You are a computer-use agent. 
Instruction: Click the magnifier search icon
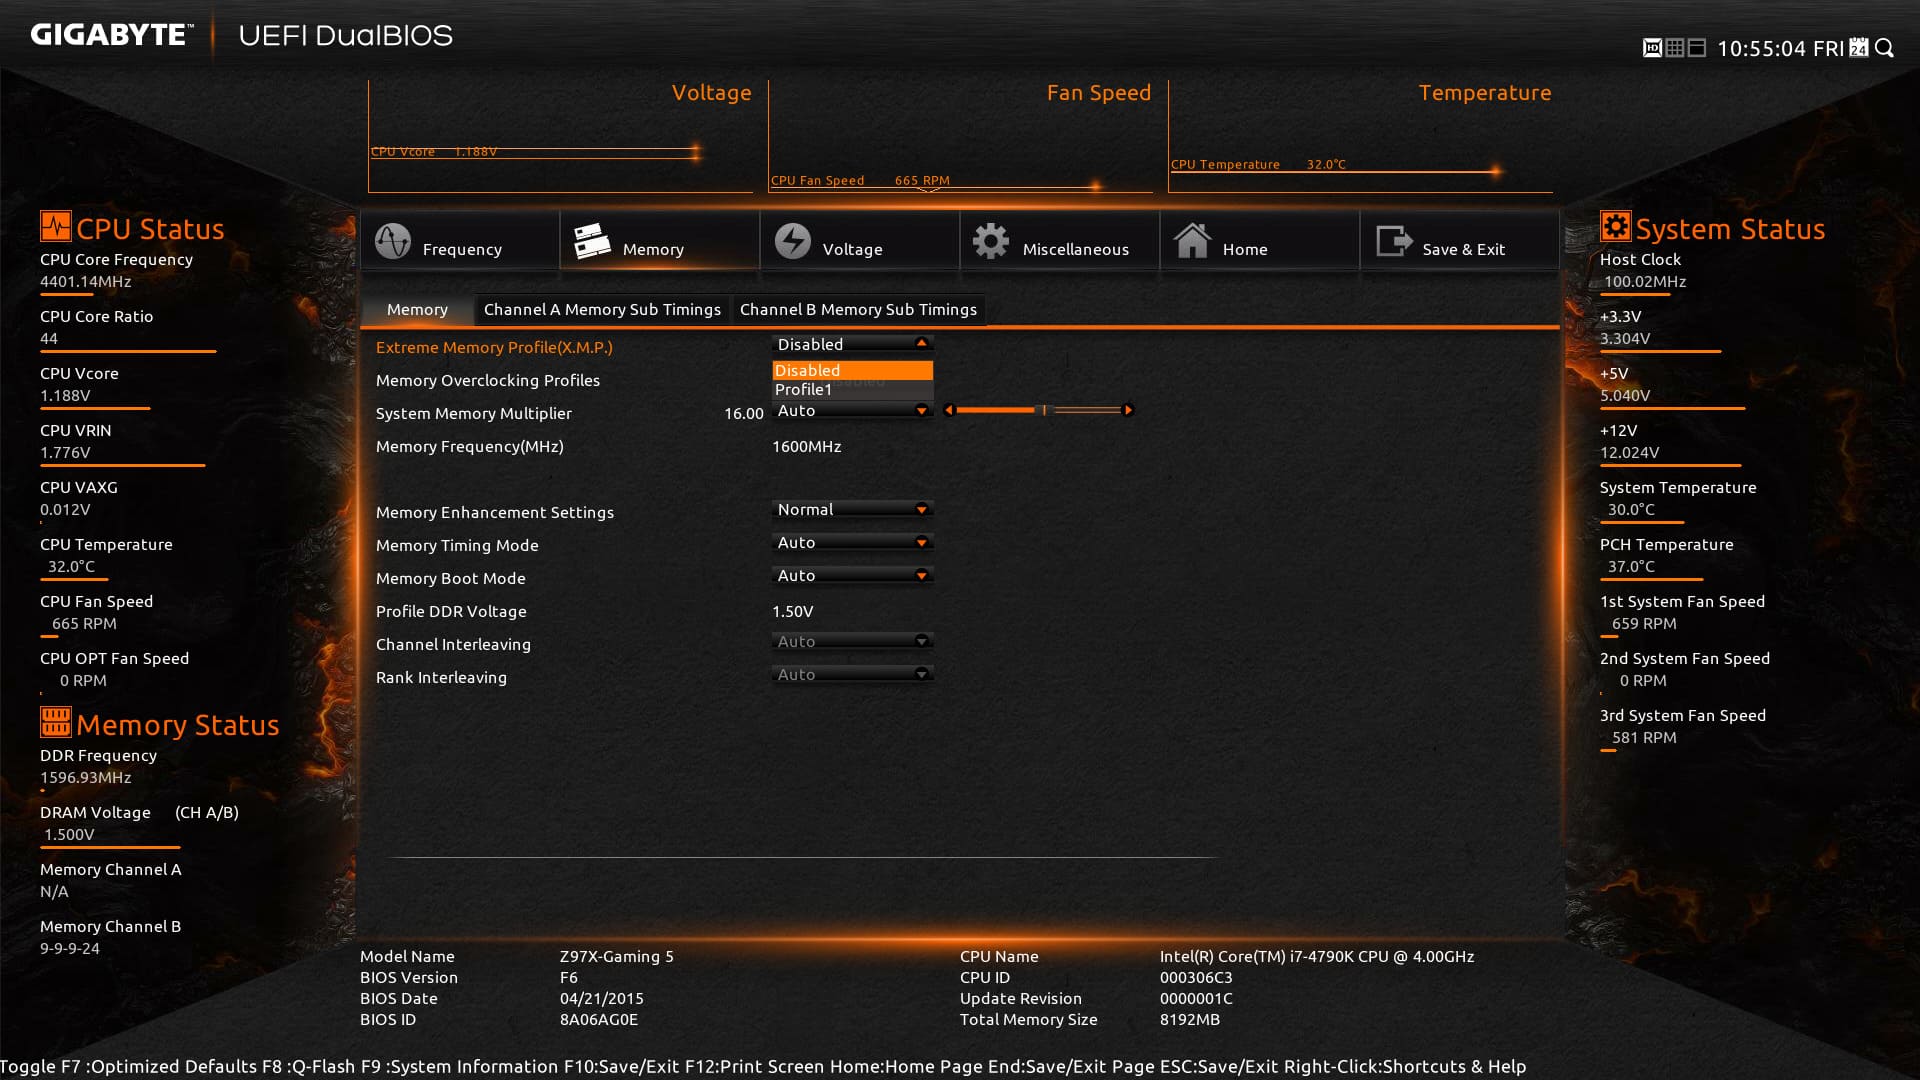tap(1885, 48)
